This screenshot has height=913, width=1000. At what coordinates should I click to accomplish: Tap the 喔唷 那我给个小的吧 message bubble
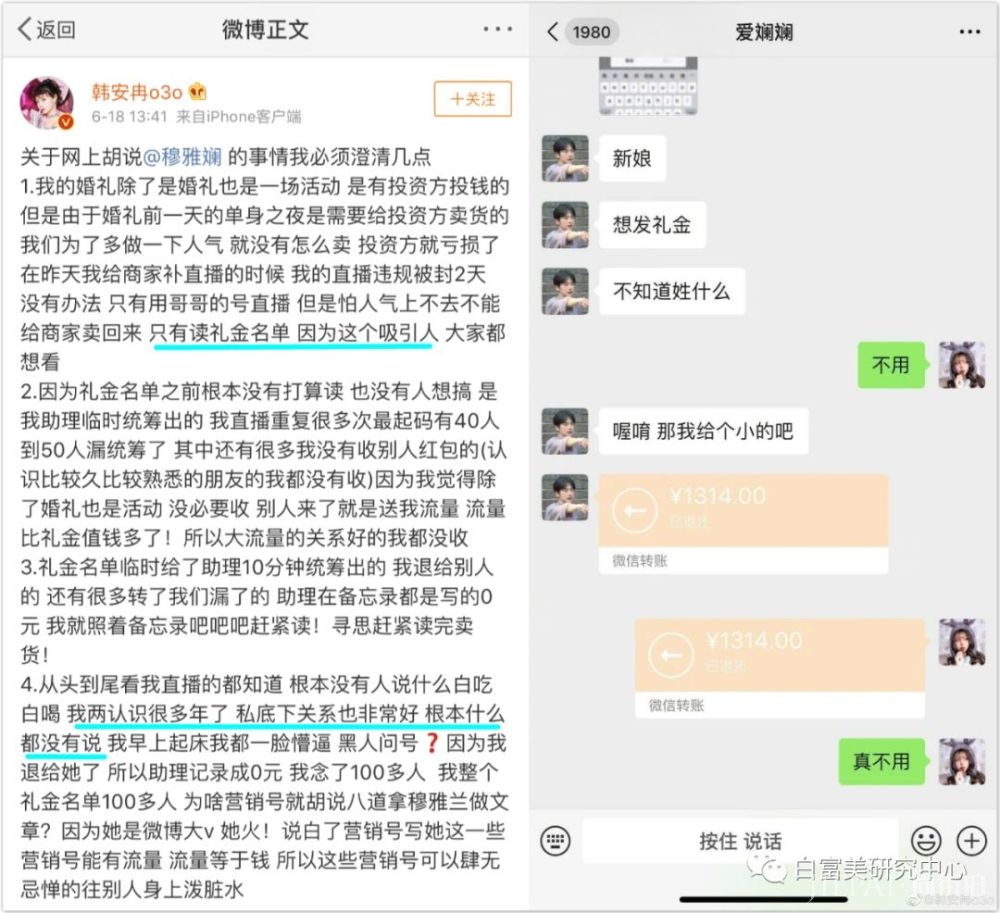pos(703,432)
